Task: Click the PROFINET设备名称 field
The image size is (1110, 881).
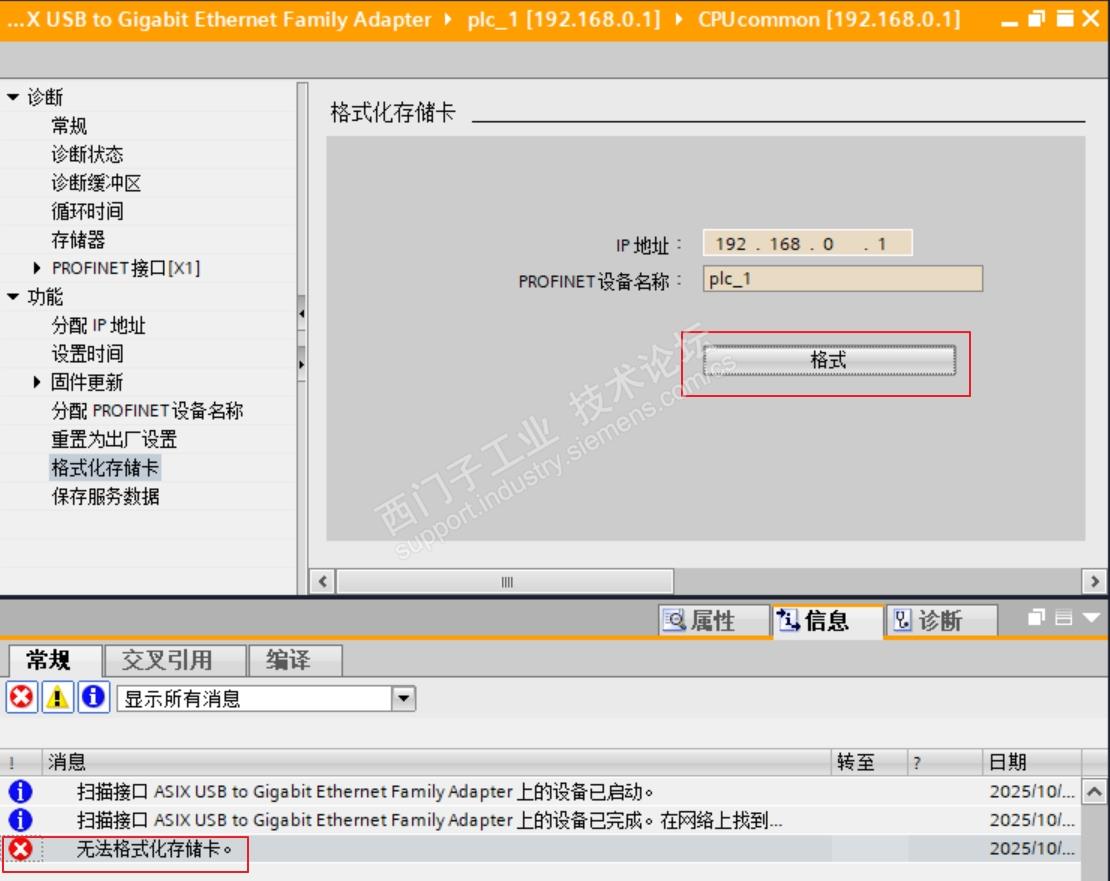Action: point(842,278)
